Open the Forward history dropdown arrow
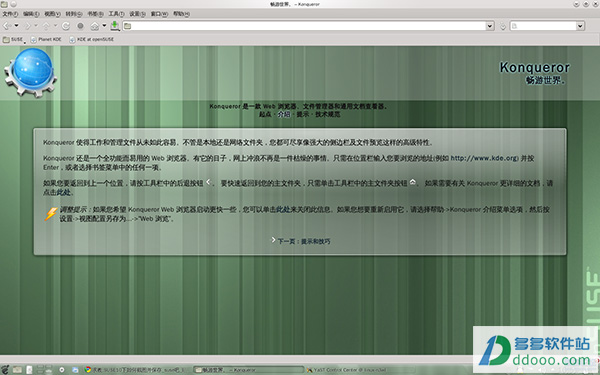Viewport: 600px width, 375px height. [36, 26]
